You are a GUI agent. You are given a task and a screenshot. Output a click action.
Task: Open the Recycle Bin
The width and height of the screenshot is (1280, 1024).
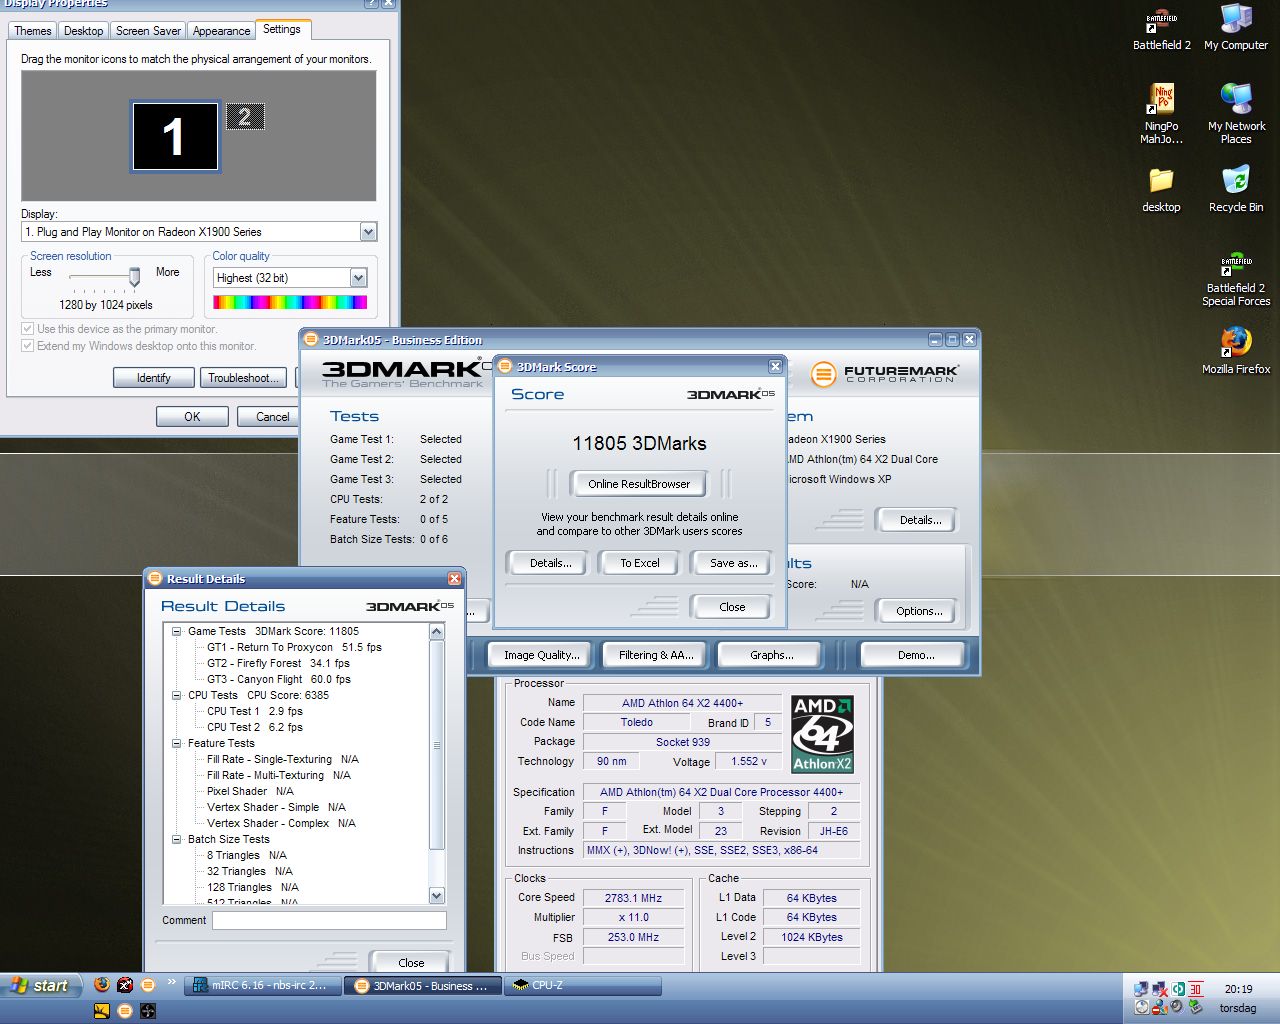point(1236,189)
